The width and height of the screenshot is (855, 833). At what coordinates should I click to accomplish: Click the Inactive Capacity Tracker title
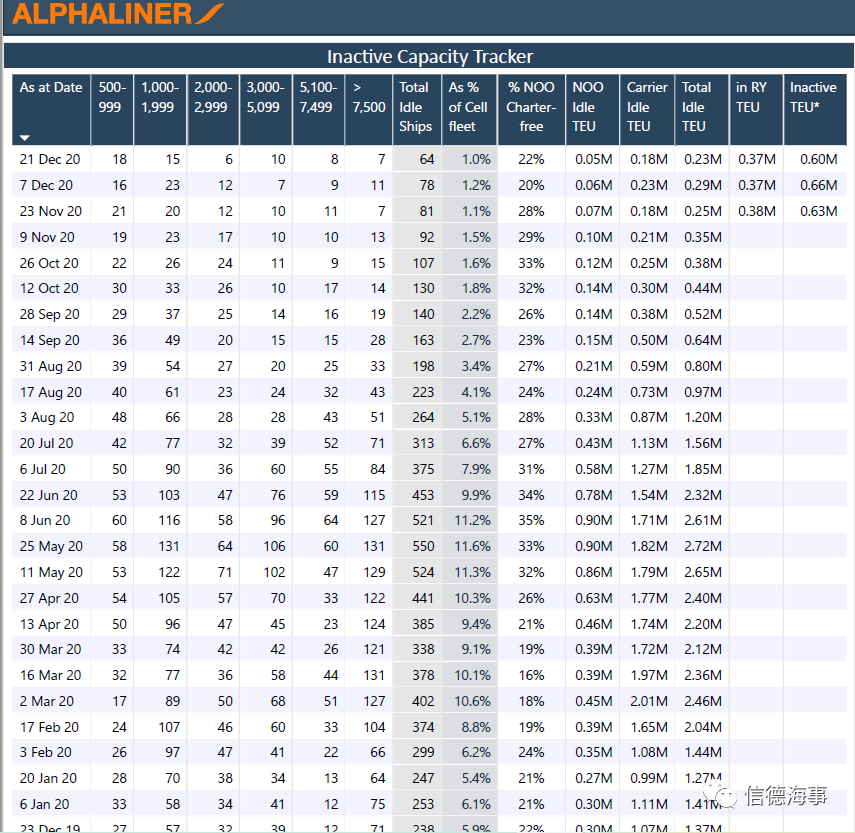pyautogui.click(x=430, y=57)
